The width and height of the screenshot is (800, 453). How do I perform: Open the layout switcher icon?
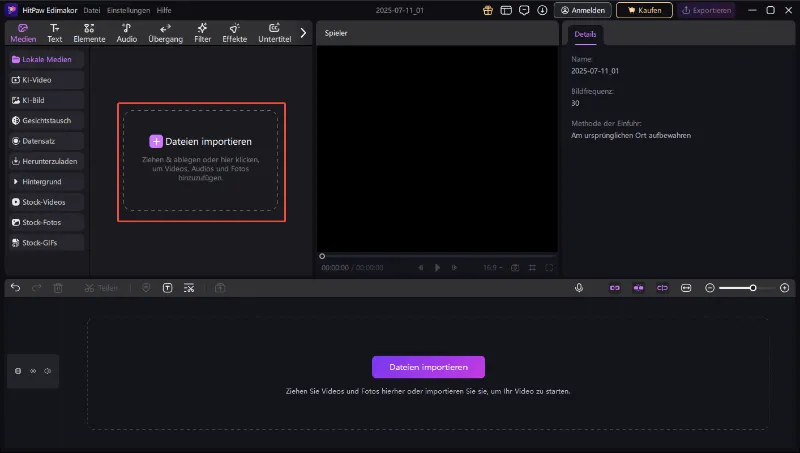coord(506,10)
